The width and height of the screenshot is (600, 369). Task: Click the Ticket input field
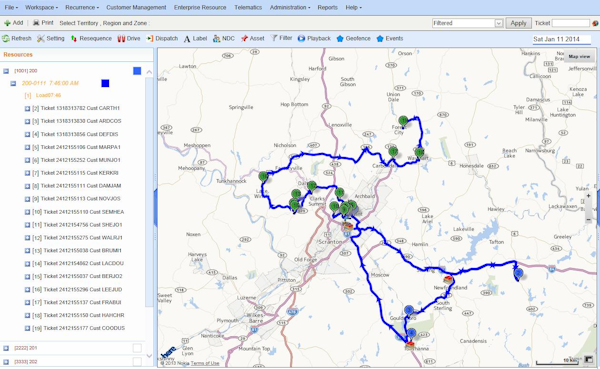pos(571,23)
